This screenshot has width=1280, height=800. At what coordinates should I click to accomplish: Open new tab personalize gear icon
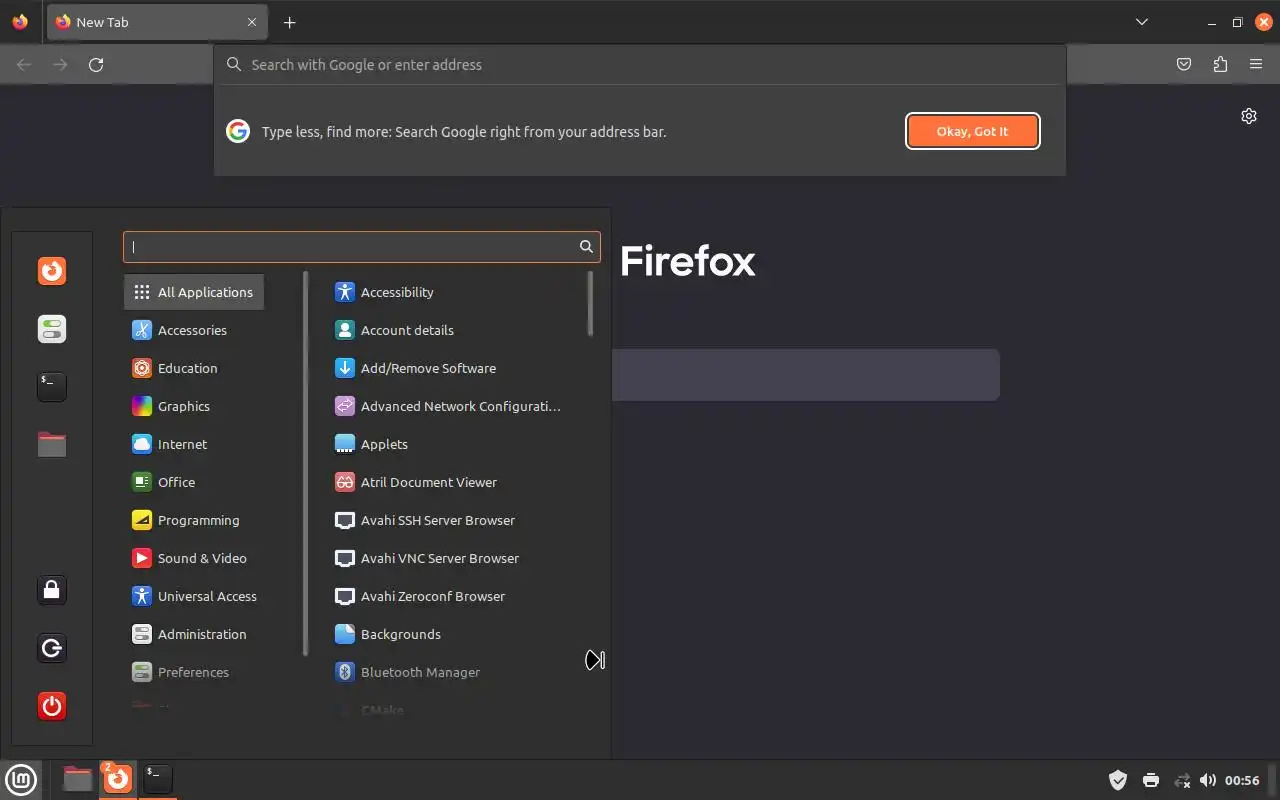click(1249, 116)
